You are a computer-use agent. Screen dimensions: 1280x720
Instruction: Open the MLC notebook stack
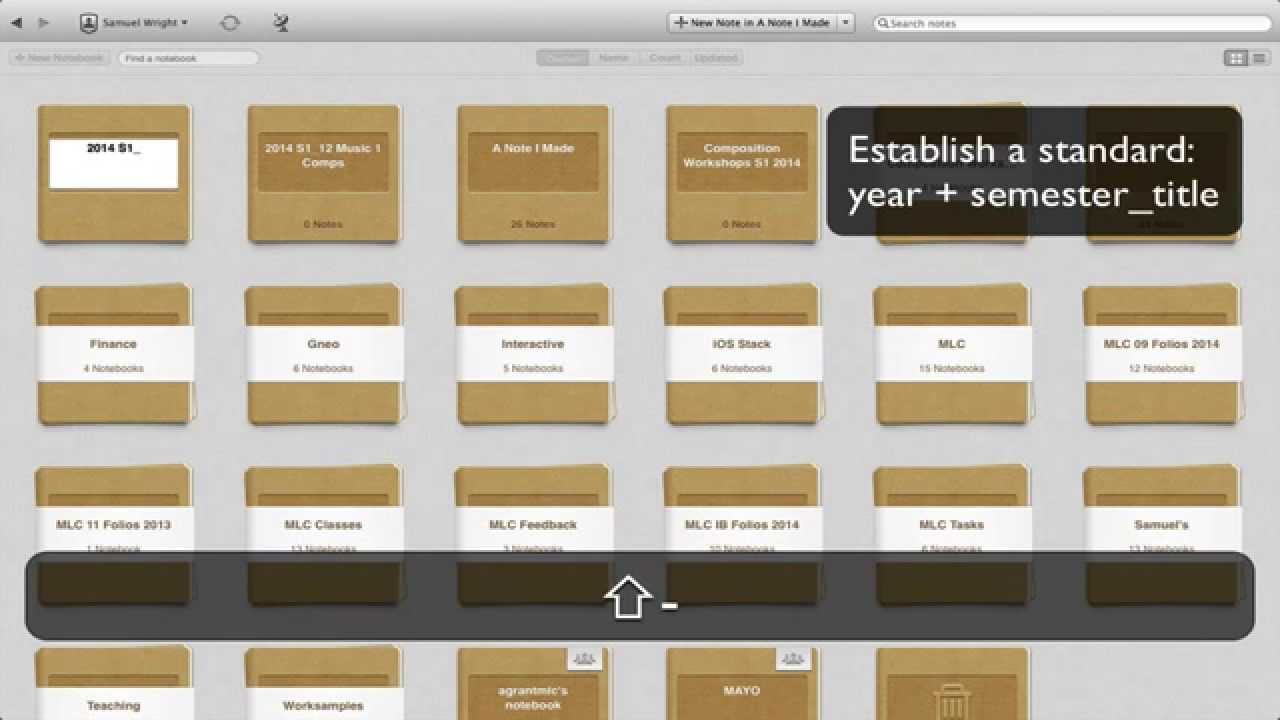(952, 354)
